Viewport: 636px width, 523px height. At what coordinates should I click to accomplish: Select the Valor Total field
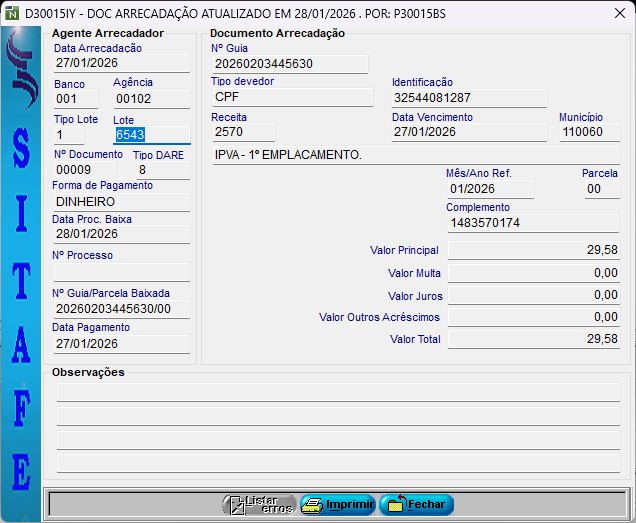point(532,339)
